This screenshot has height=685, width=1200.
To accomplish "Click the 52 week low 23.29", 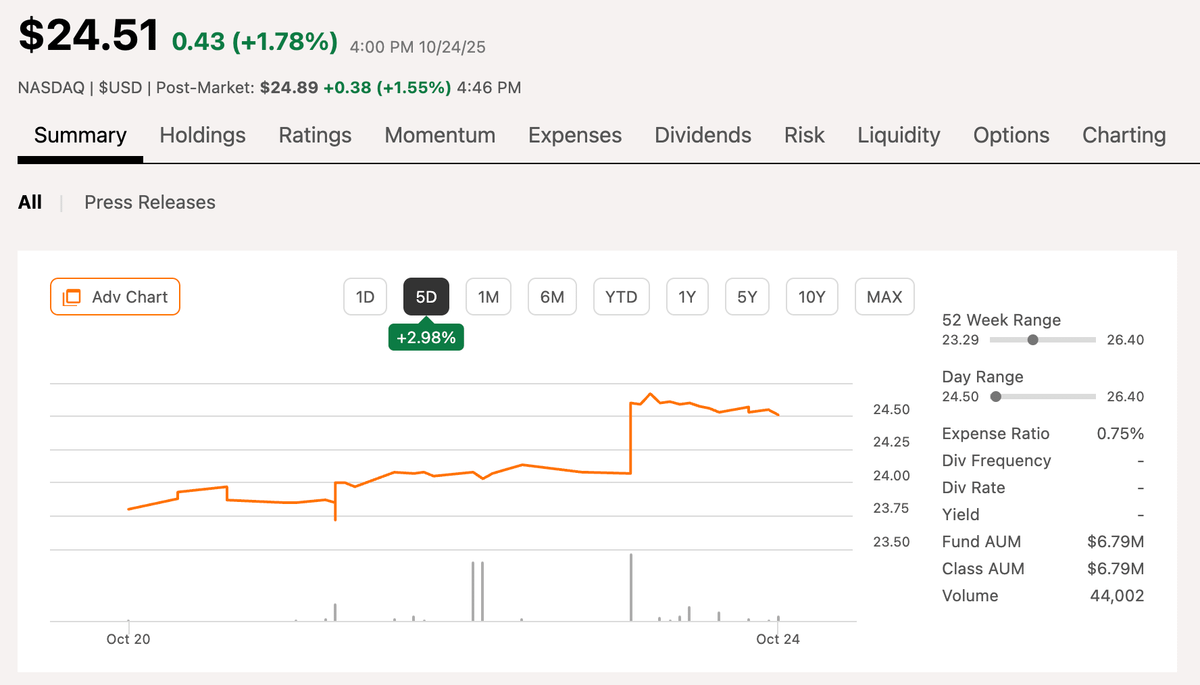I will click(x=961, y=340).
